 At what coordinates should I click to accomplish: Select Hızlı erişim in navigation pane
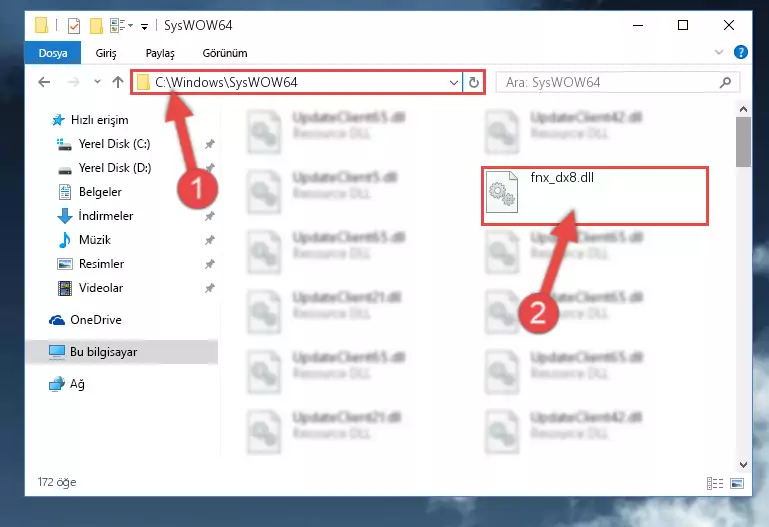click(90, 120)
